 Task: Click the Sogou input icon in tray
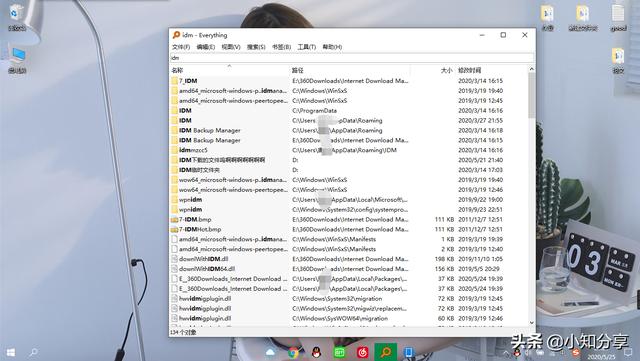point(576,352)
